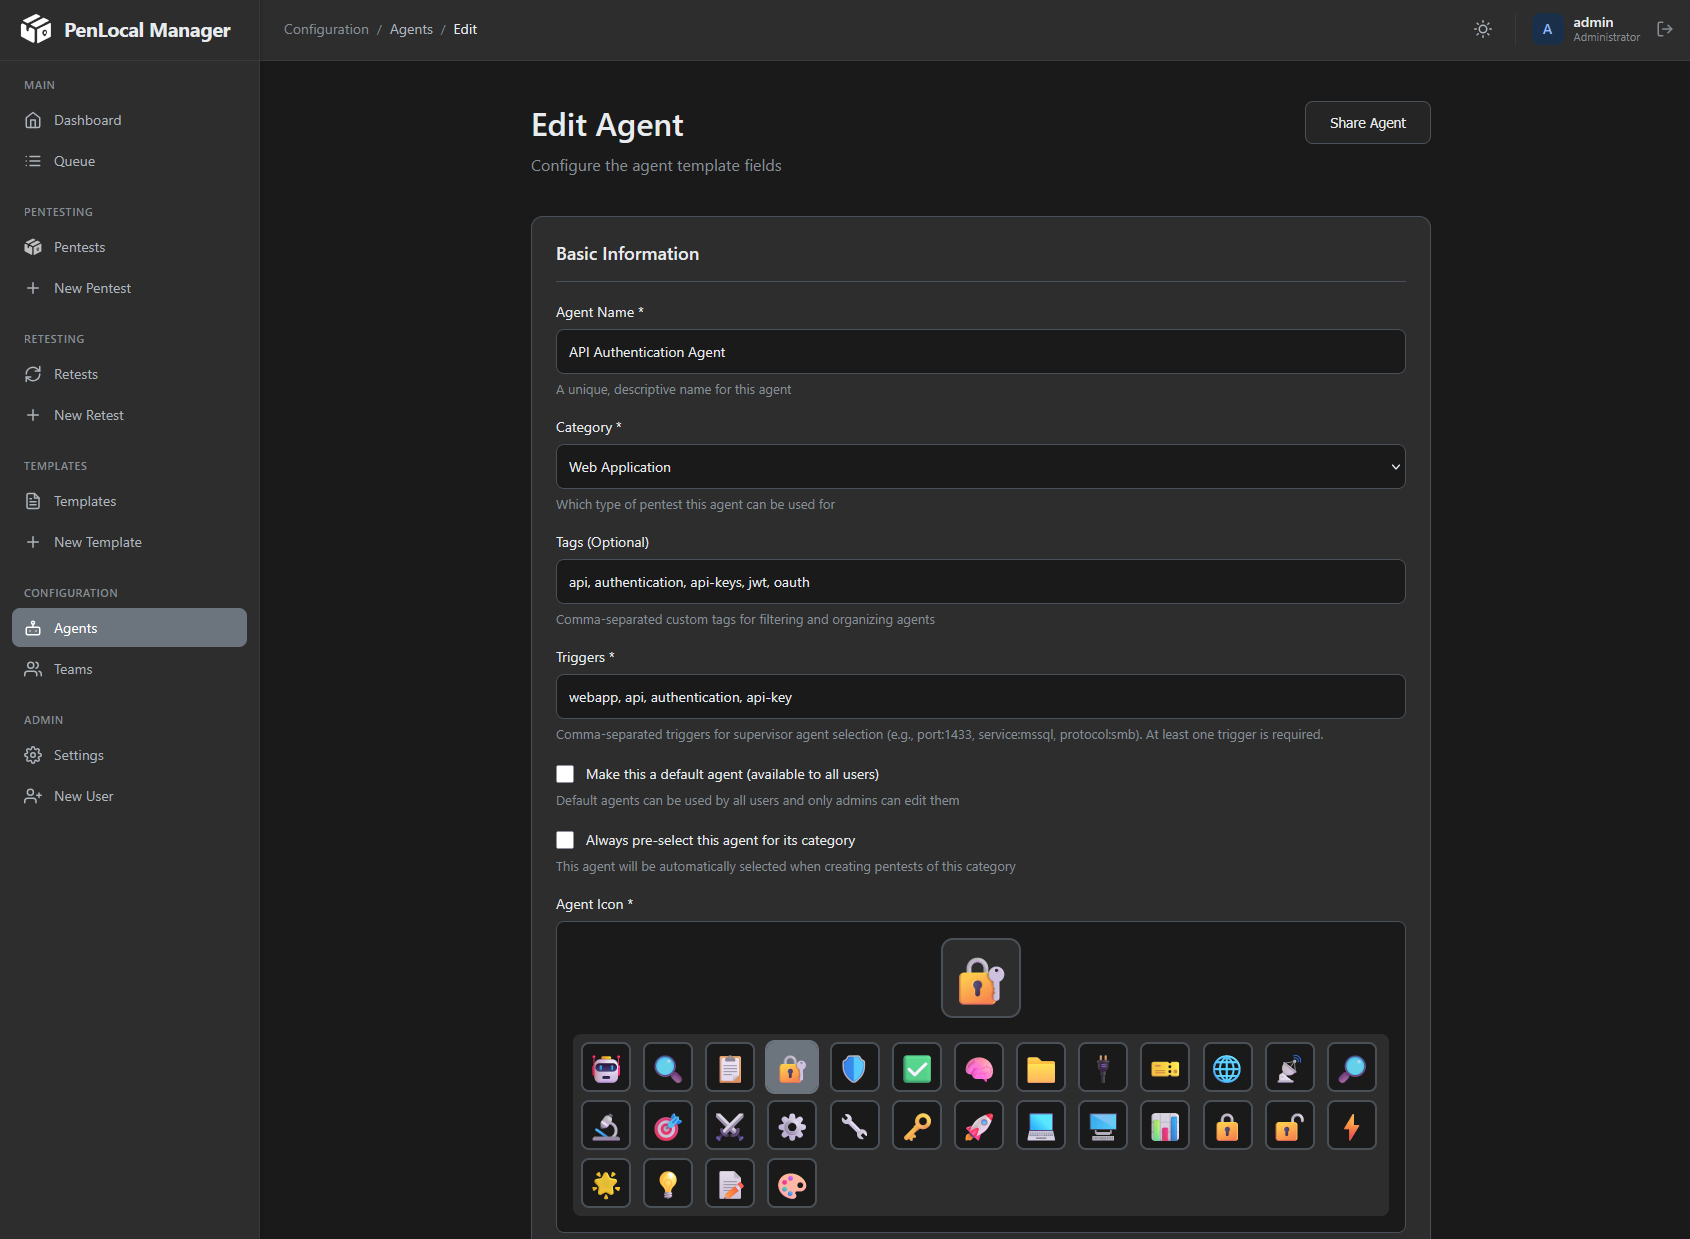Choose the satellite dish icon

coord(1289,1067)
